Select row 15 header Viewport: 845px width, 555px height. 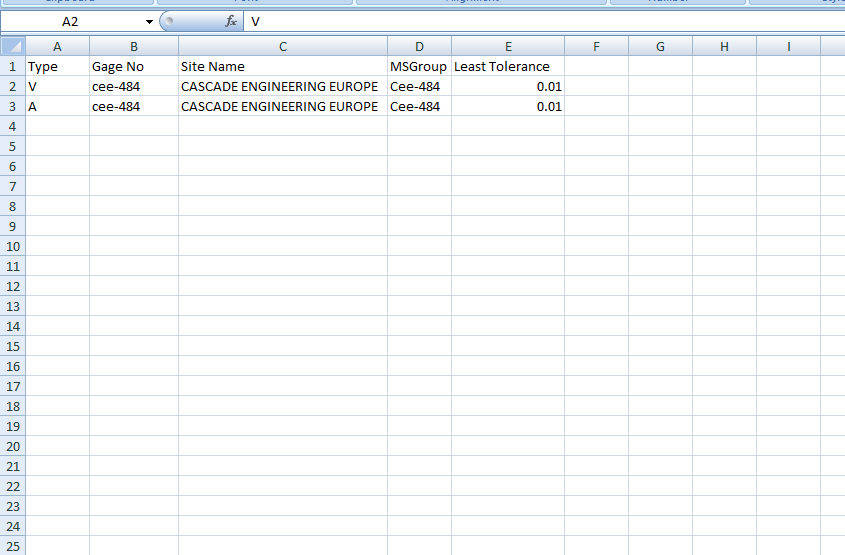click(x=13, y=346)
